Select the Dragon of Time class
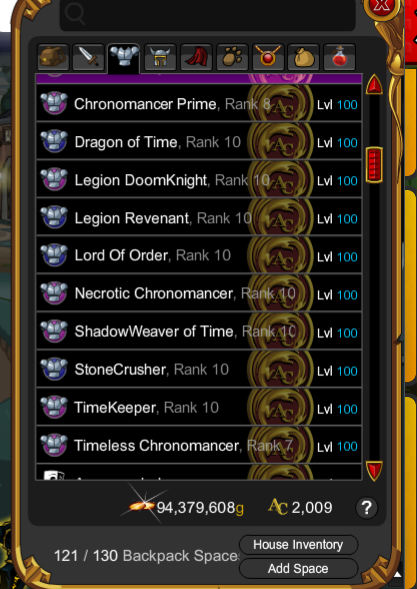This screenshot has width=417, height=589. pyautogui.click(x=199, y=142)
